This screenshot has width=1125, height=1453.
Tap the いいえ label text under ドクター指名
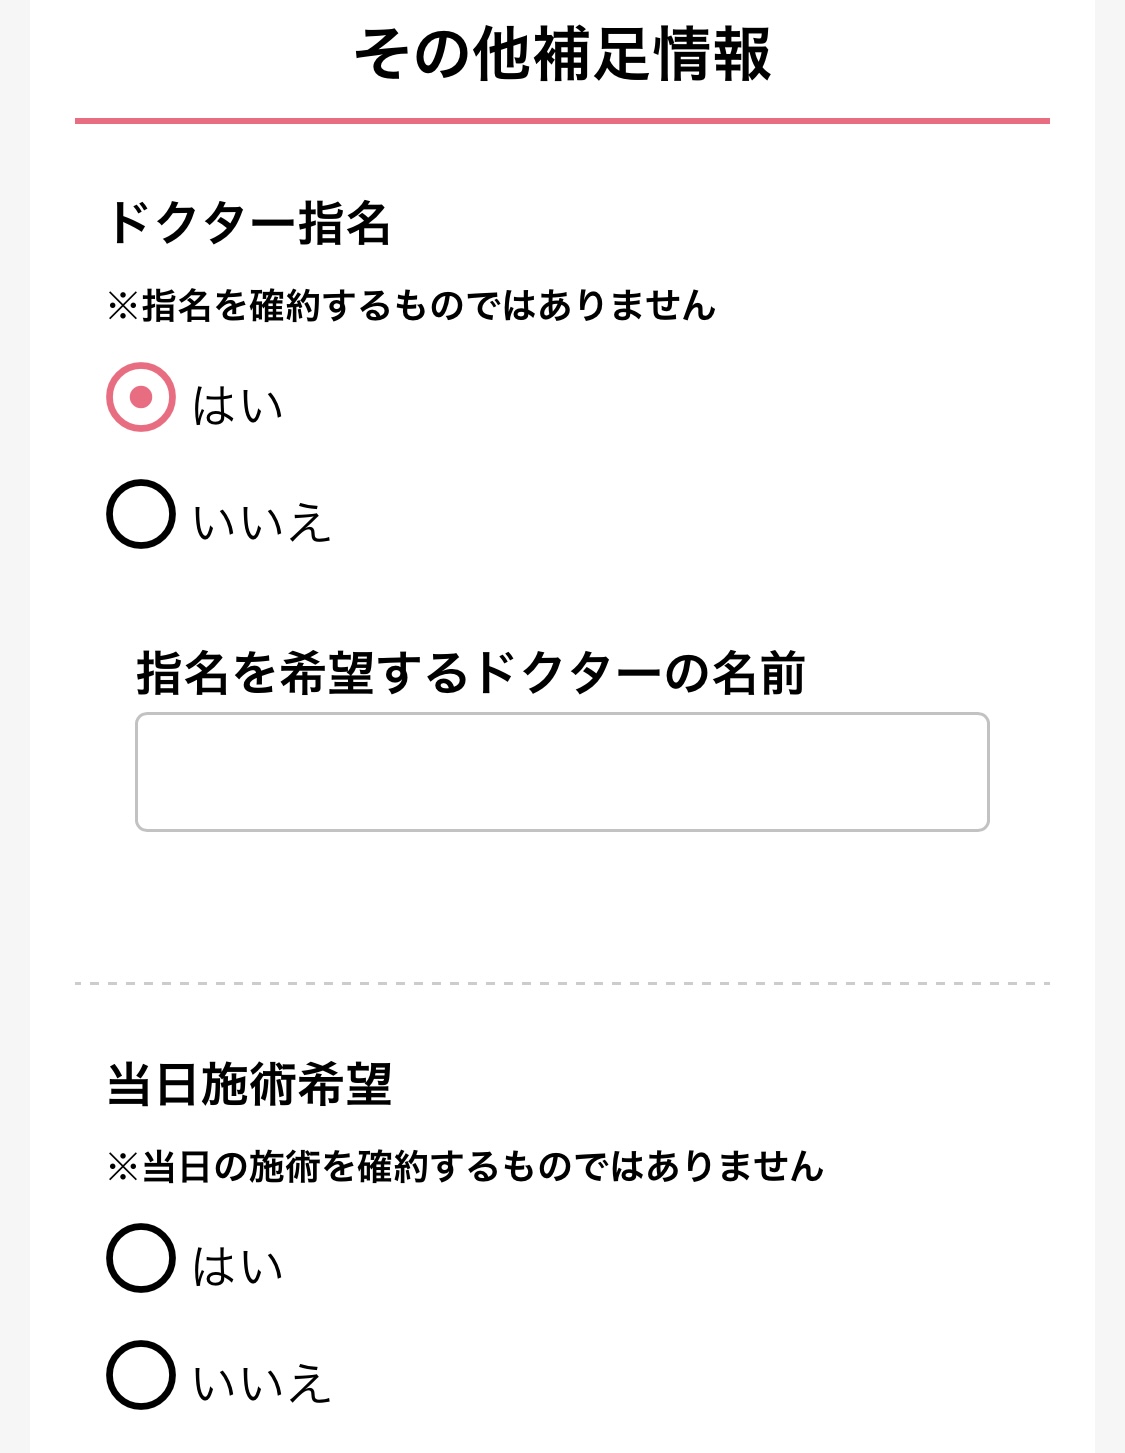coord(261,523)
